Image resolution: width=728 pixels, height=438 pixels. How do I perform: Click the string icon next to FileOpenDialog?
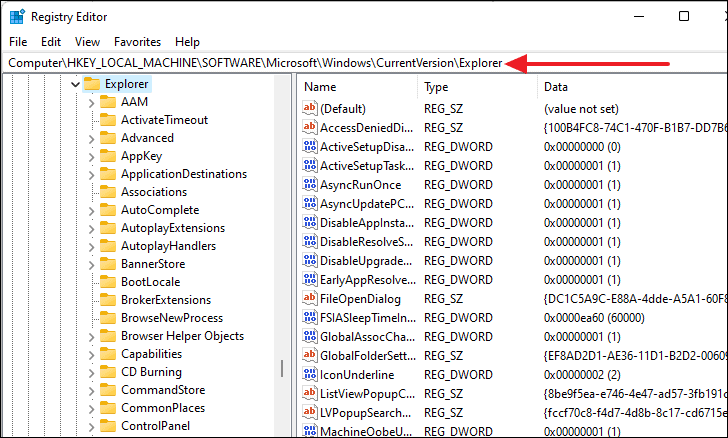tap(310, 299)
